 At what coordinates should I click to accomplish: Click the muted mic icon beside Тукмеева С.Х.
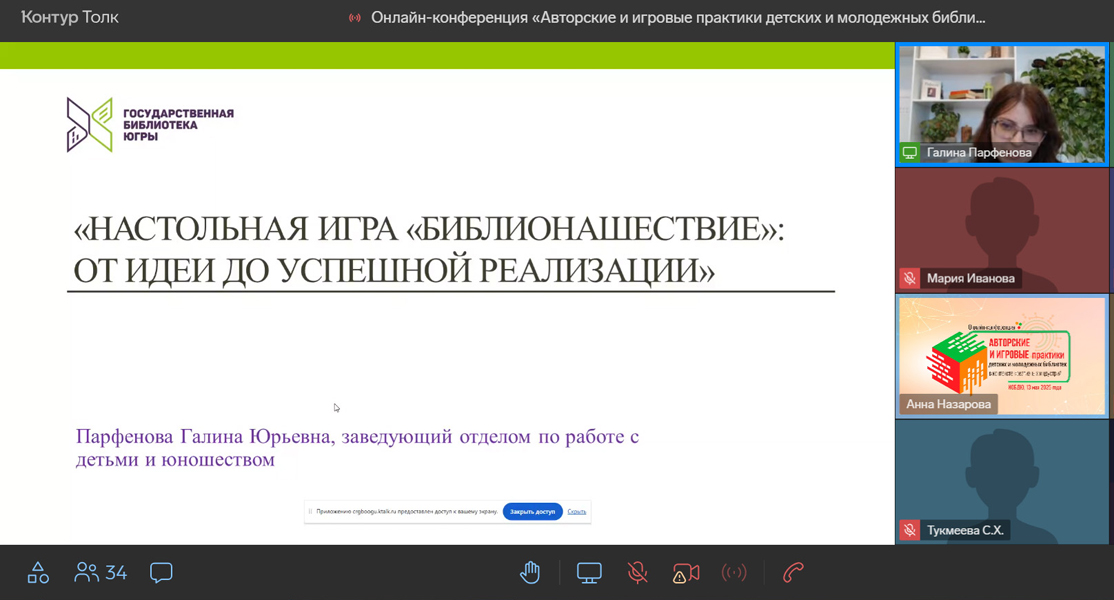click(x=910, y=531)
